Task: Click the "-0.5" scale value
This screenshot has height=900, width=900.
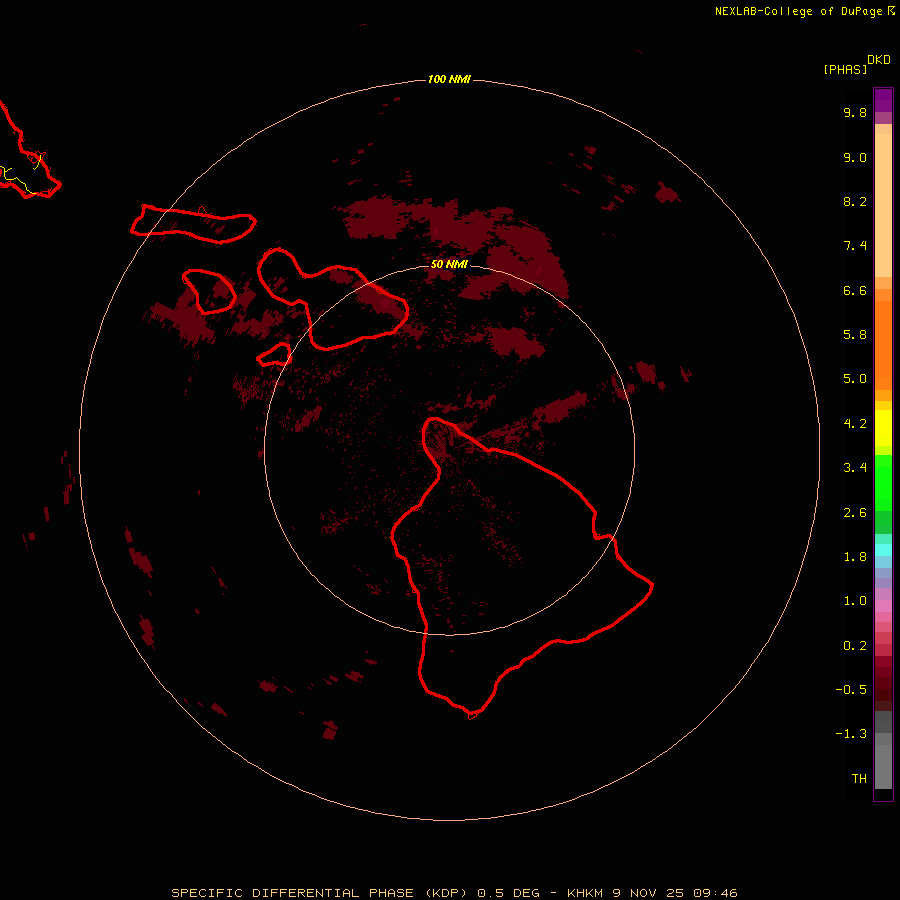Action: point(851,690)
